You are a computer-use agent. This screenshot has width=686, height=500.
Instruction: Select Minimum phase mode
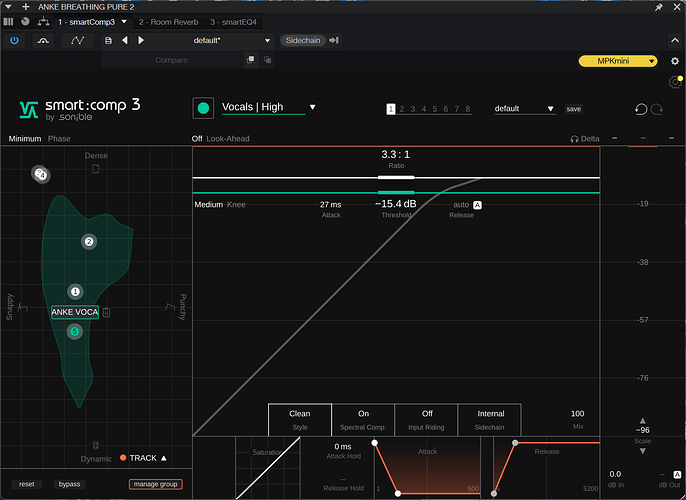click(25, 139)
